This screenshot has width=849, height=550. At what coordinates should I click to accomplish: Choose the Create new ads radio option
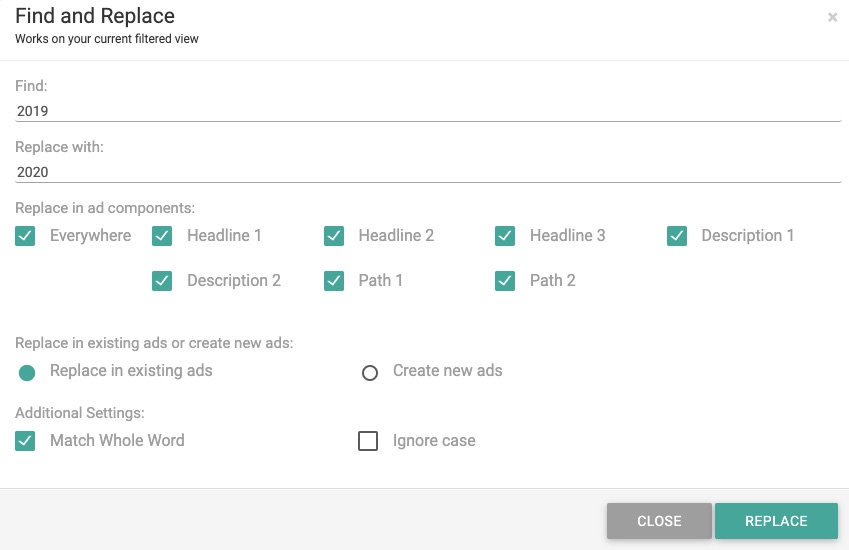point(370,372)
